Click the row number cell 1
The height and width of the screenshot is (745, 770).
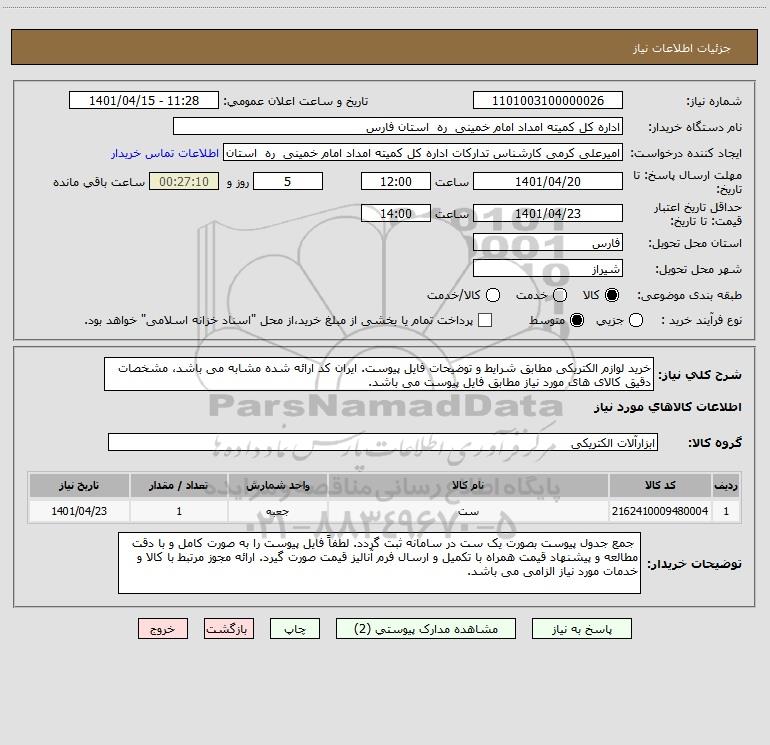pyautogui.click(x=726, y=511)
